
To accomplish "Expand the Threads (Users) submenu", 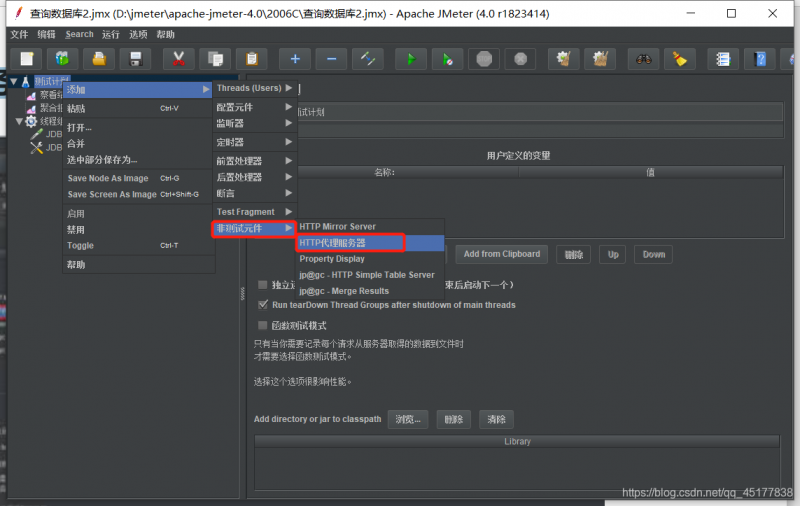I will [254, 88].
